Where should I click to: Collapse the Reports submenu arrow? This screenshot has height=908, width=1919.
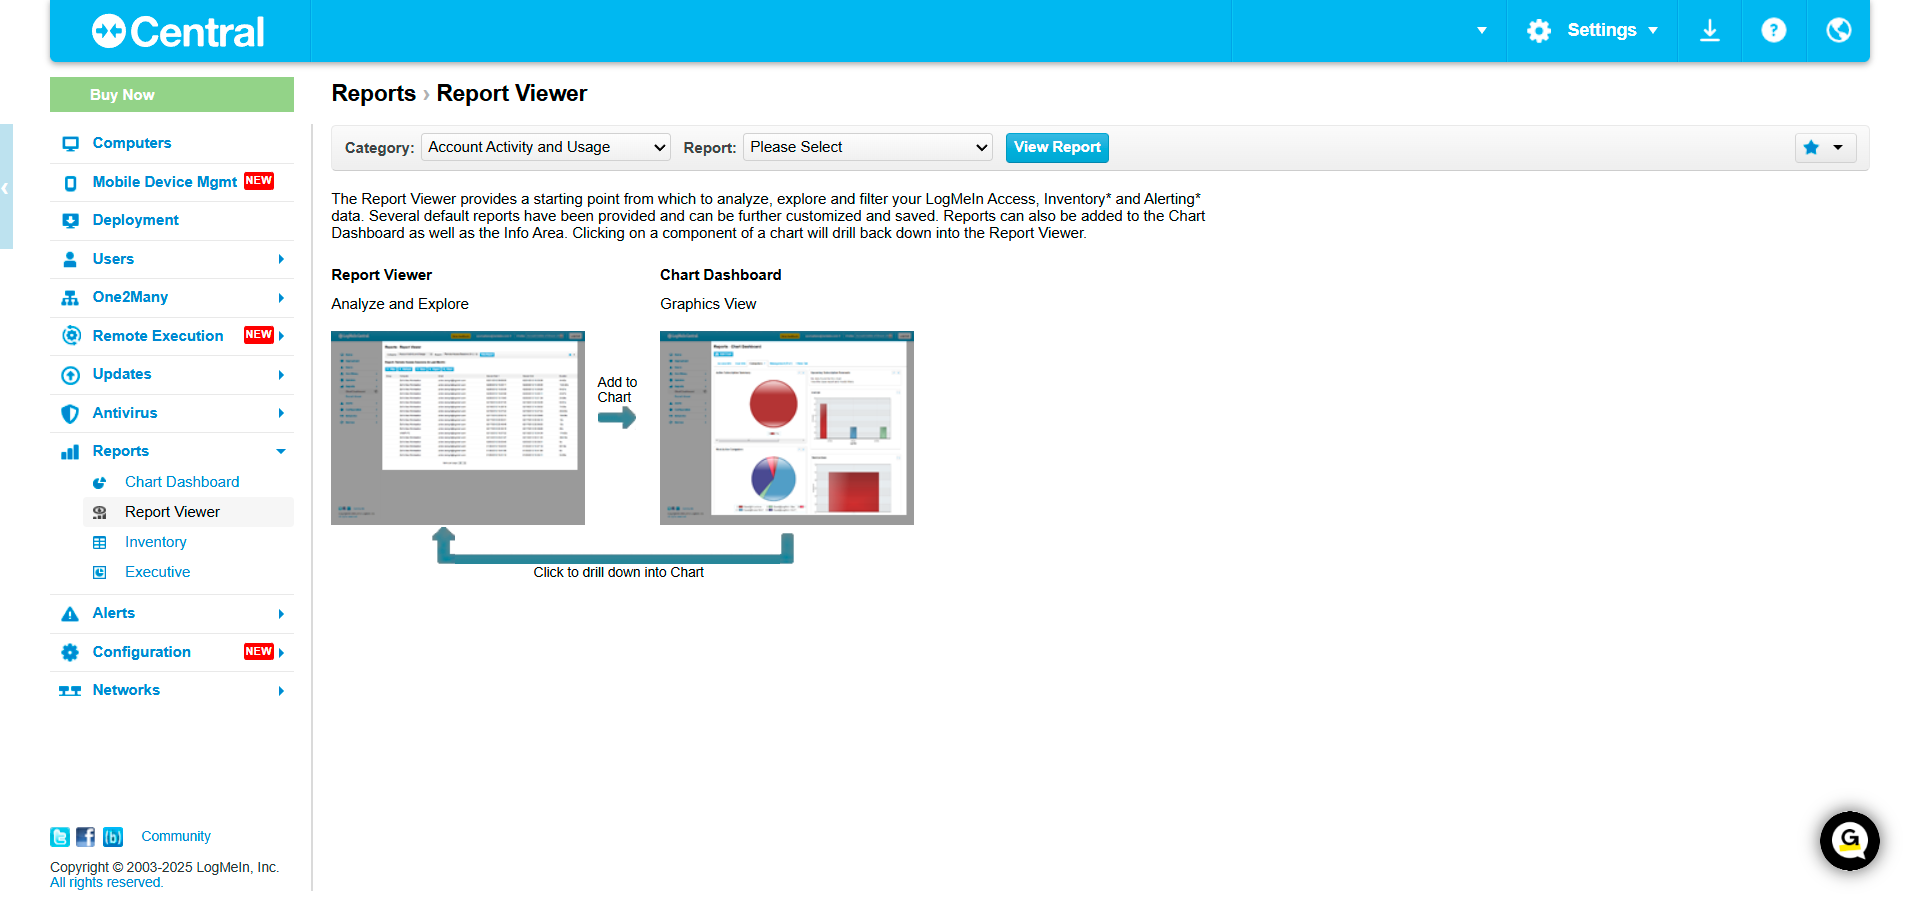click(281, 452)
